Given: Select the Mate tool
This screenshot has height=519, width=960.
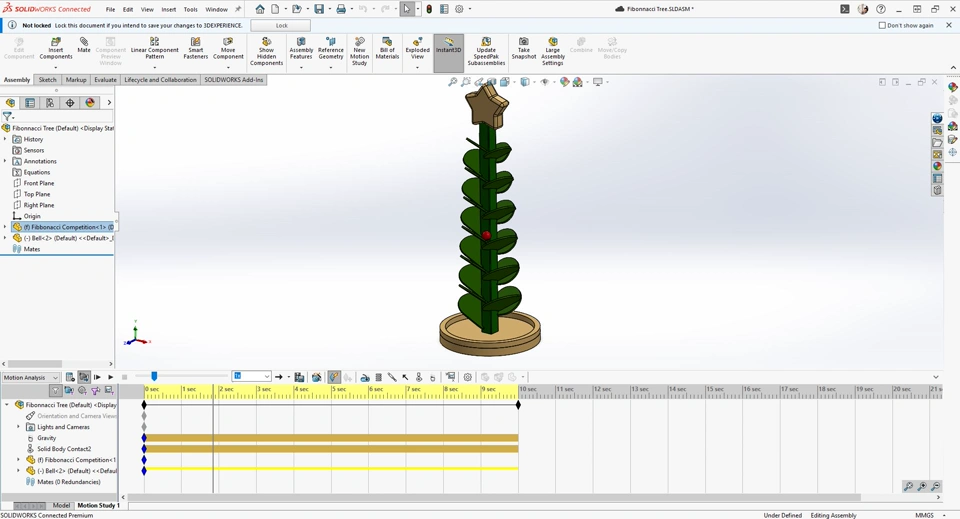Looking at the screenshot, I should 84,45.
